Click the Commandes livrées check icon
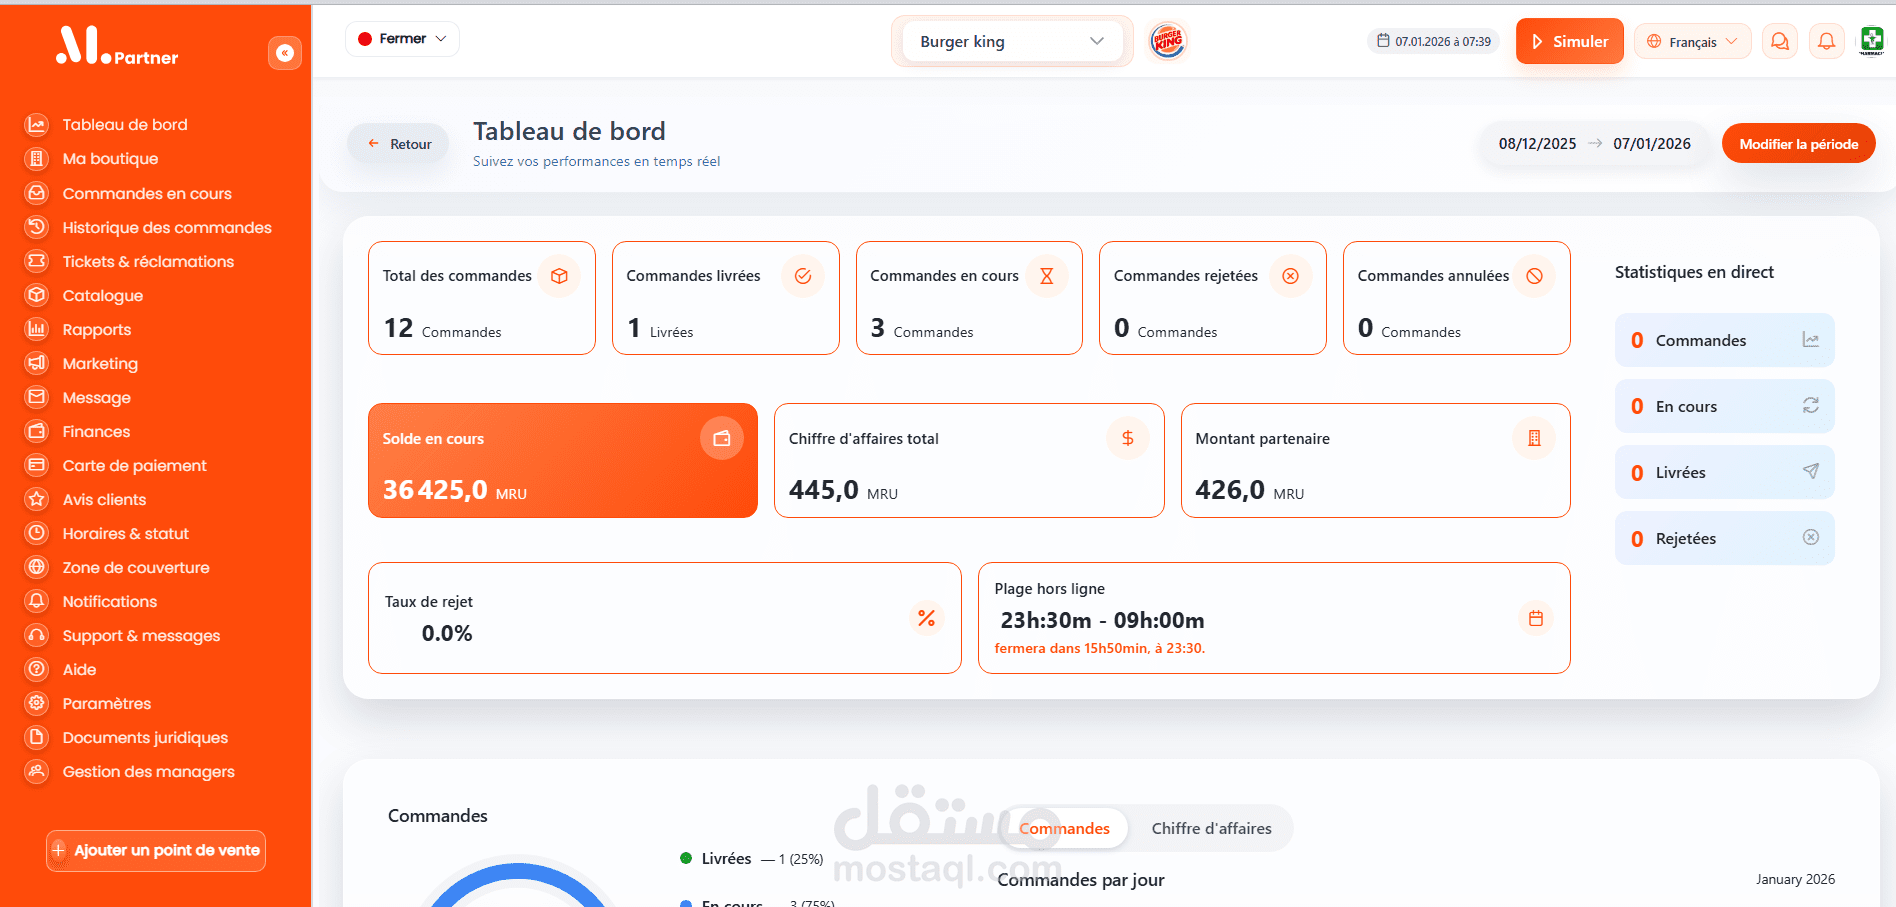1896x907 pixels. tap(803, 276)
